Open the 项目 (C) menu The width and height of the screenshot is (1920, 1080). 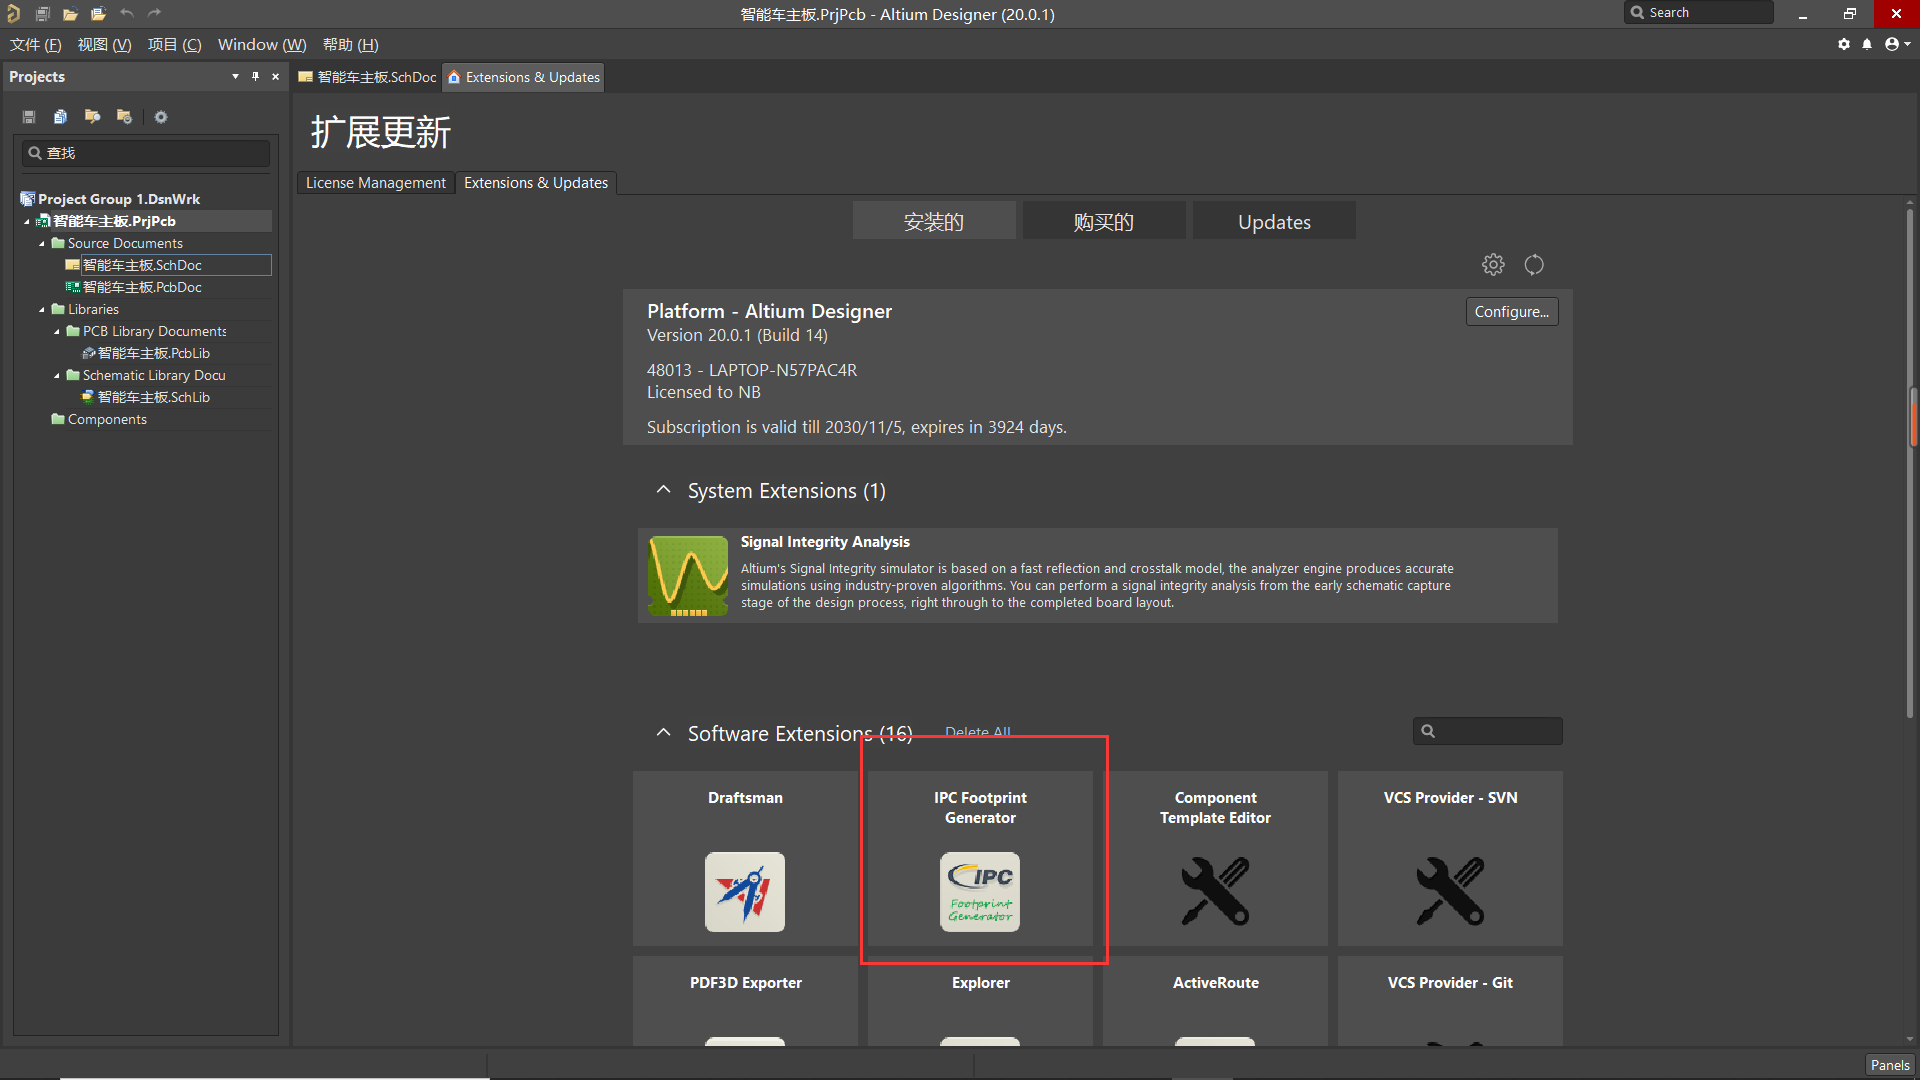174,45
